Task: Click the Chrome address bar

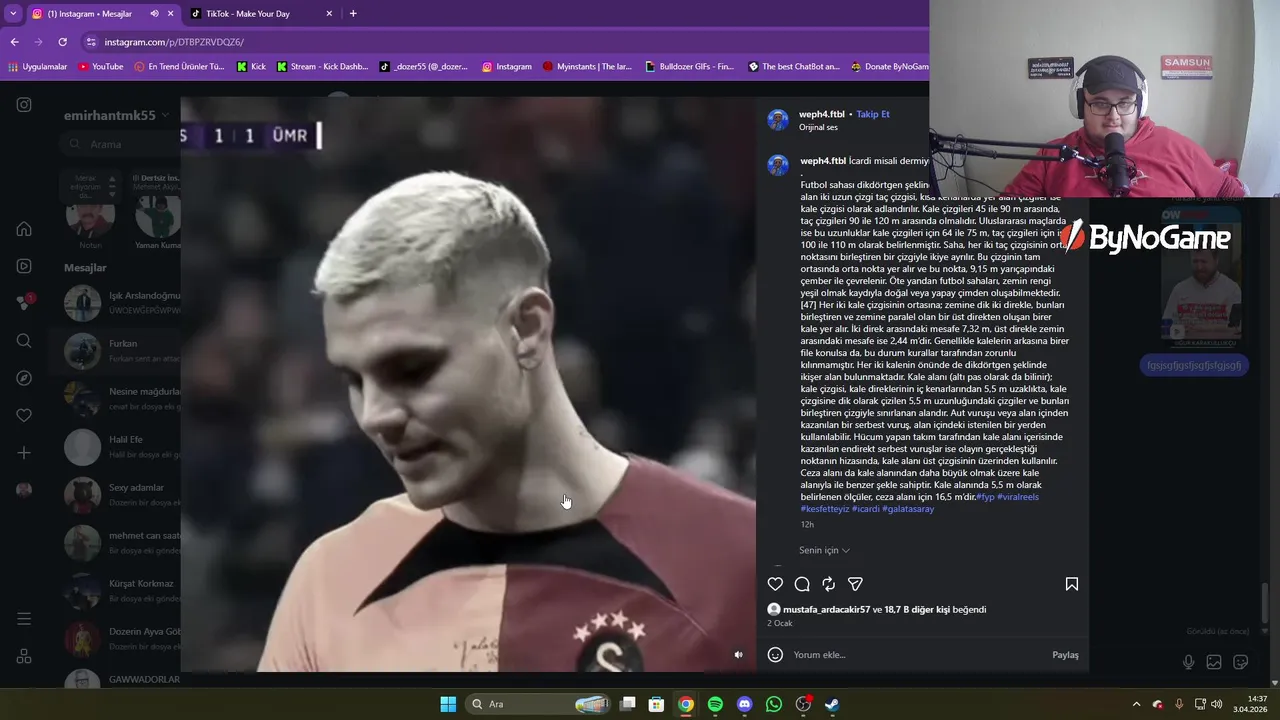Action: tap(500, 42)
